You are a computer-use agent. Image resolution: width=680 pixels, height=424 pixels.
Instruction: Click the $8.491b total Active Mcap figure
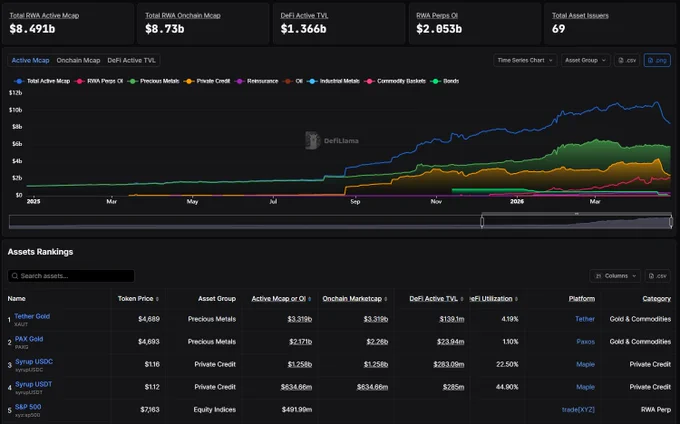click(x=32, y=29)
